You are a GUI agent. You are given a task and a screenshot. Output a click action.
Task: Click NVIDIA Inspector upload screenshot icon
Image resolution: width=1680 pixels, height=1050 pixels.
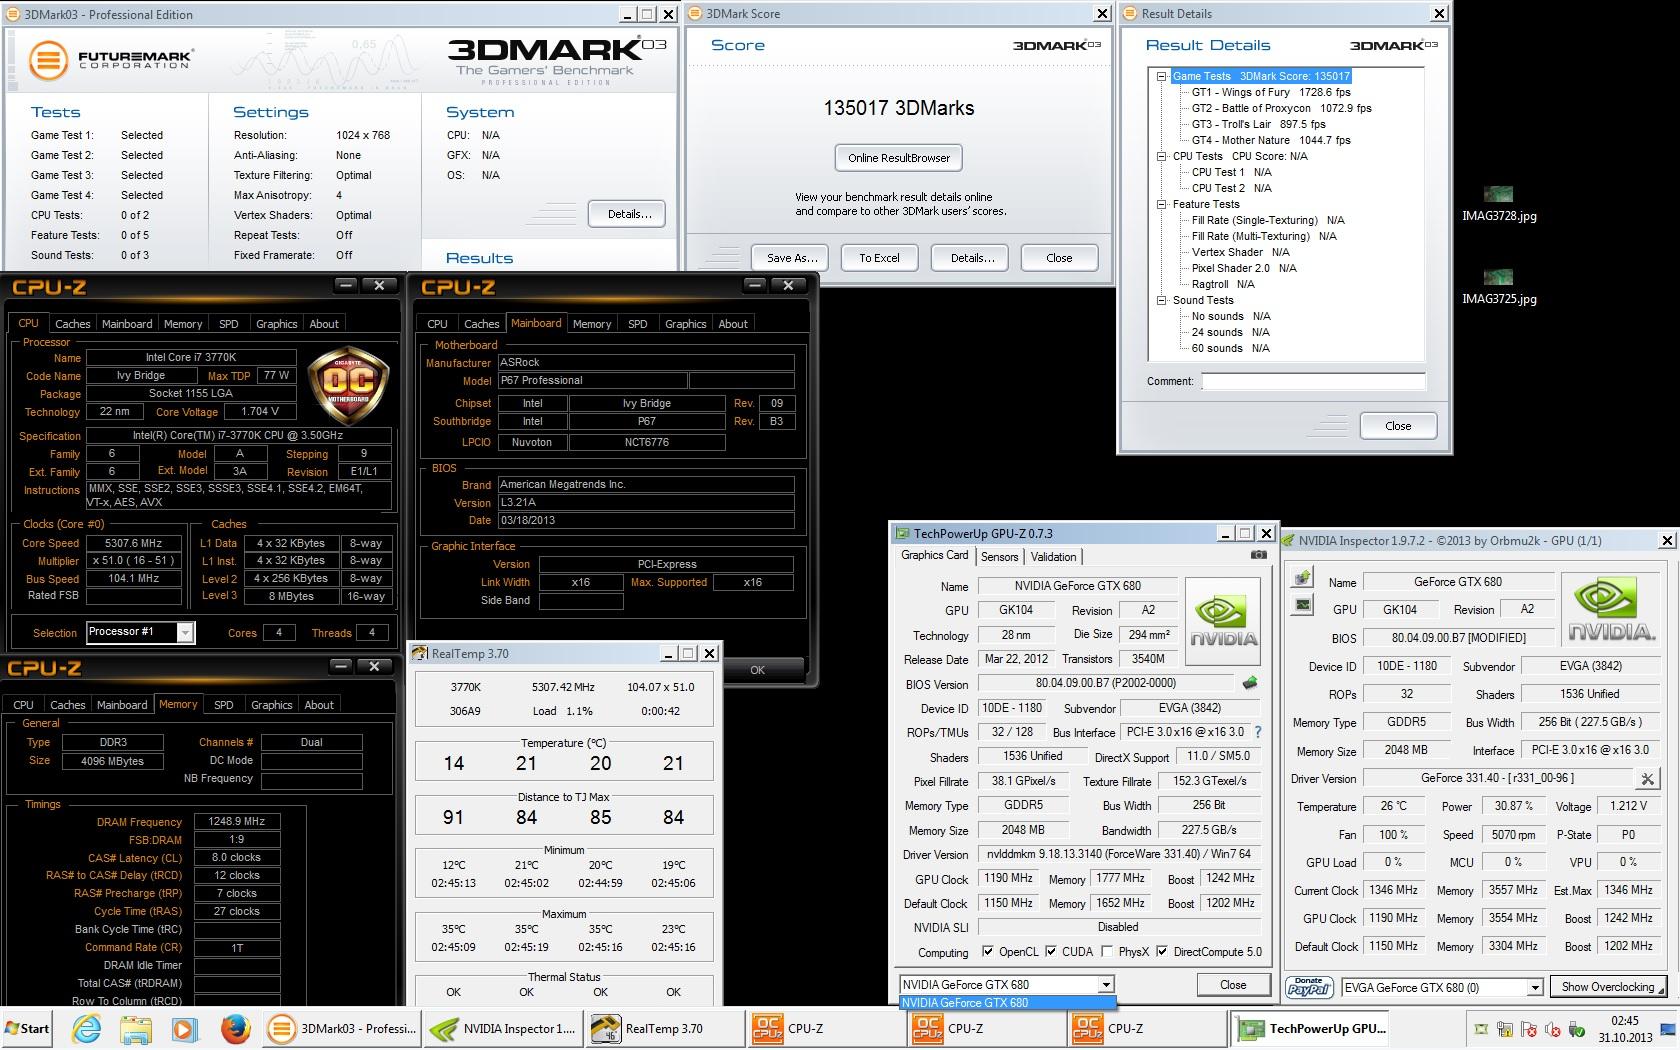pos(1302,578)
